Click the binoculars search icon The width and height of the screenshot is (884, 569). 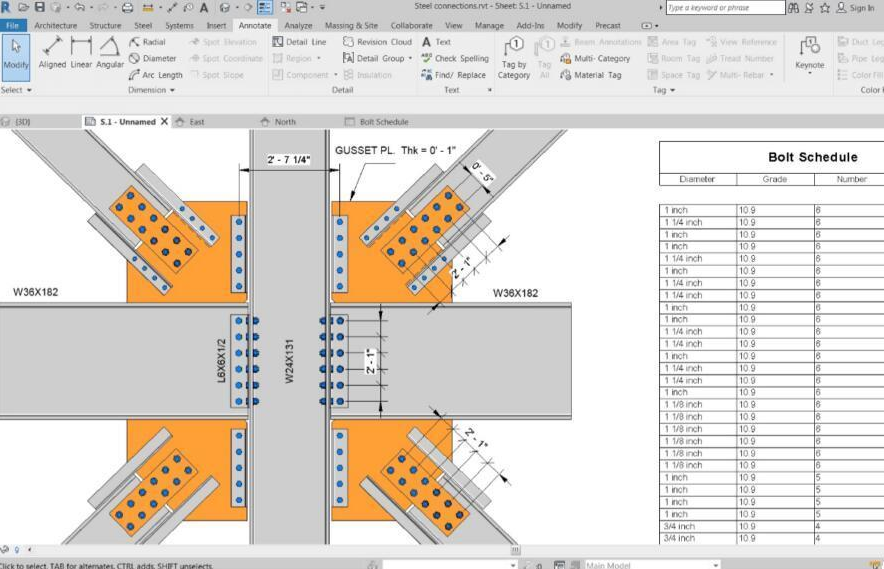click(793, 8)
